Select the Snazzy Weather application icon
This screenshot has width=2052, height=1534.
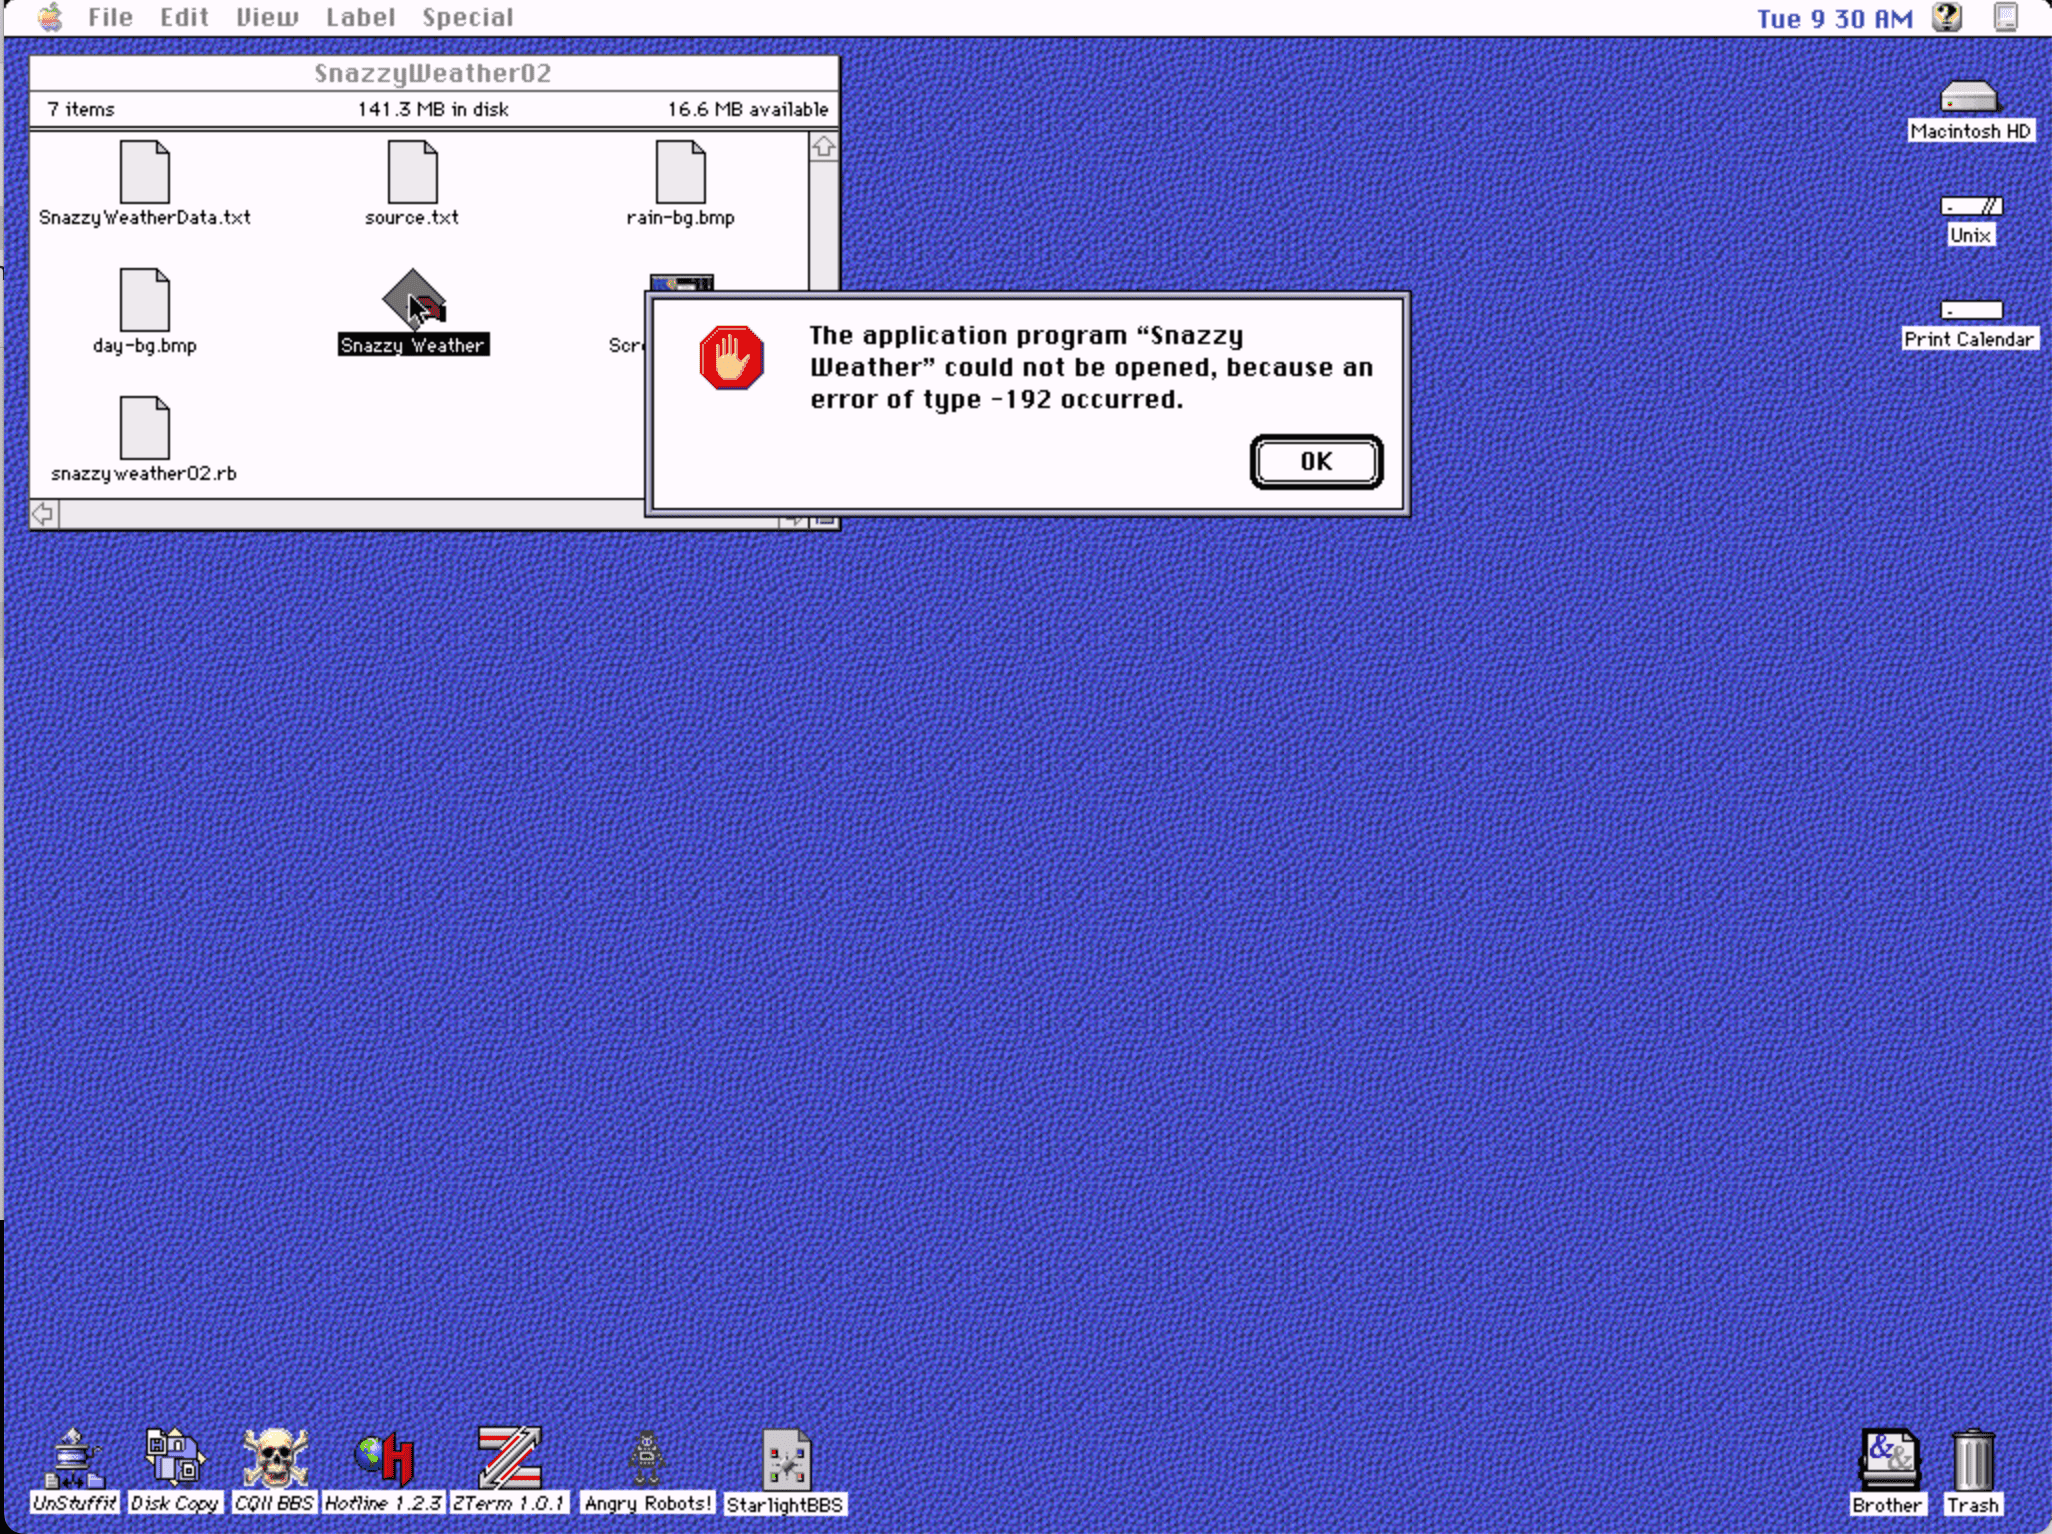[413, 300]
